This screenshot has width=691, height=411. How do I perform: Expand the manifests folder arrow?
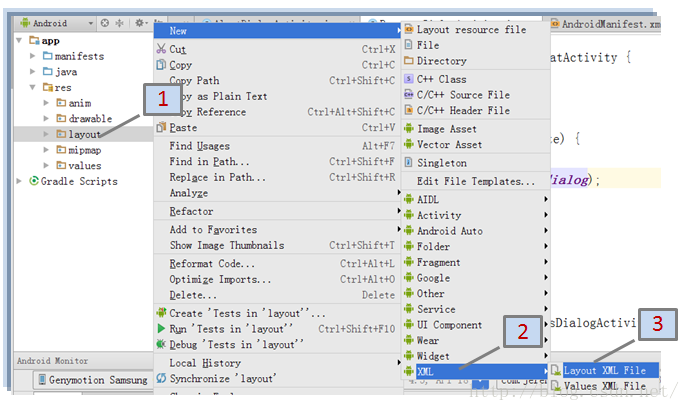[x=33, y=56]
